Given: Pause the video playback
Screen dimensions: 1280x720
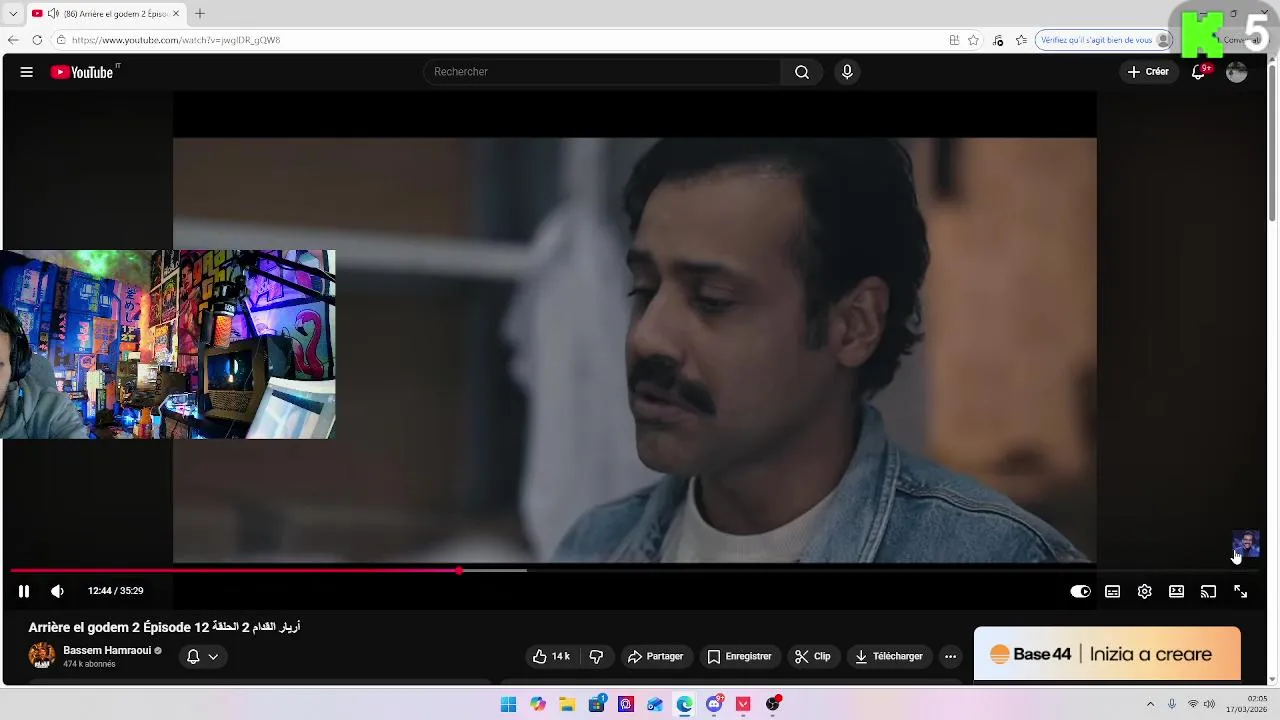Looking at the screenshot, I should (x=24, y=591).
